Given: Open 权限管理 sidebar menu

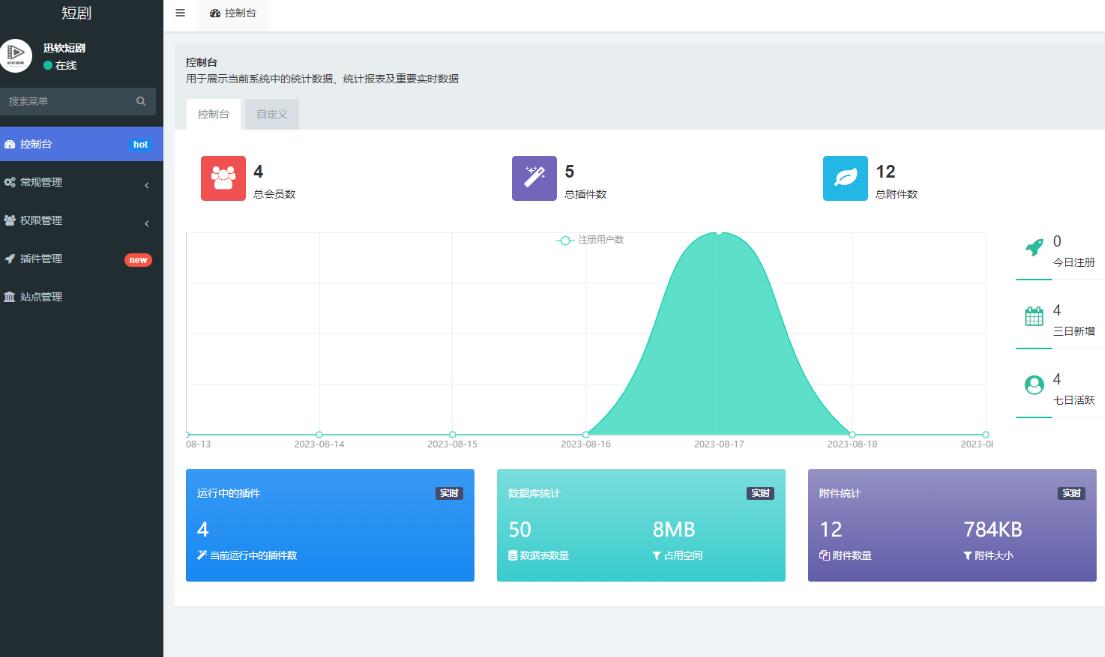Looking at the screenshot, I should (x=82, y=220).
